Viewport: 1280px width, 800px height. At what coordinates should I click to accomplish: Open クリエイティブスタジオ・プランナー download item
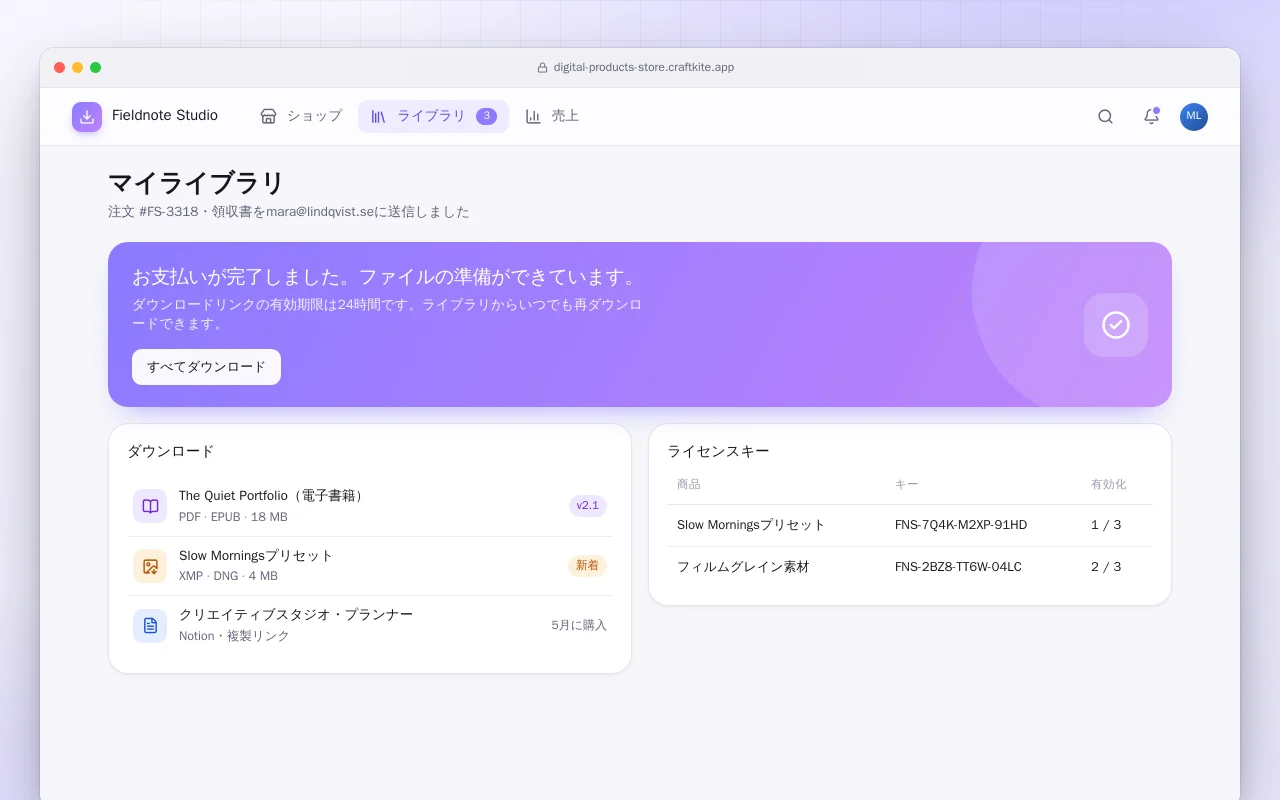(370, 626)
